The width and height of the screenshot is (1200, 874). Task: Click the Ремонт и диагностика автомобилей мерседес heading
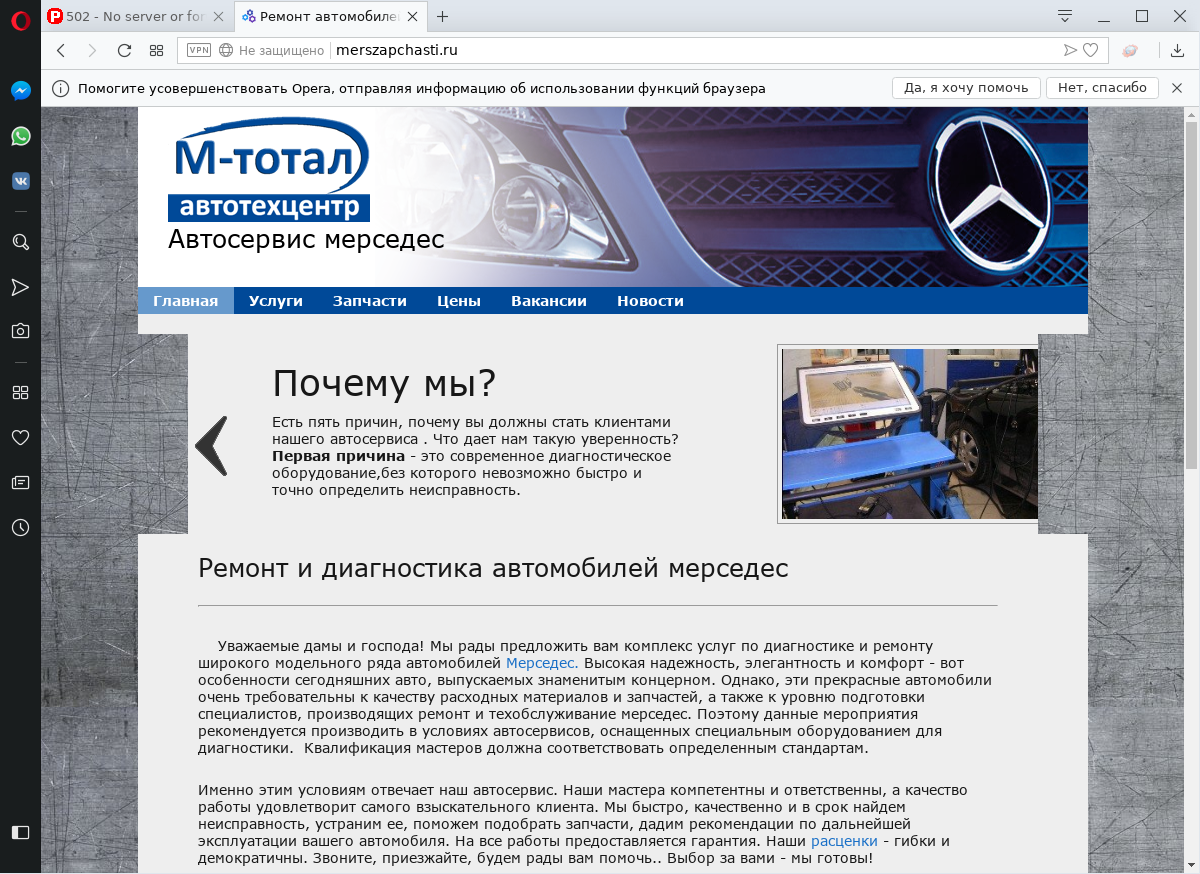[x=493, y=568]
